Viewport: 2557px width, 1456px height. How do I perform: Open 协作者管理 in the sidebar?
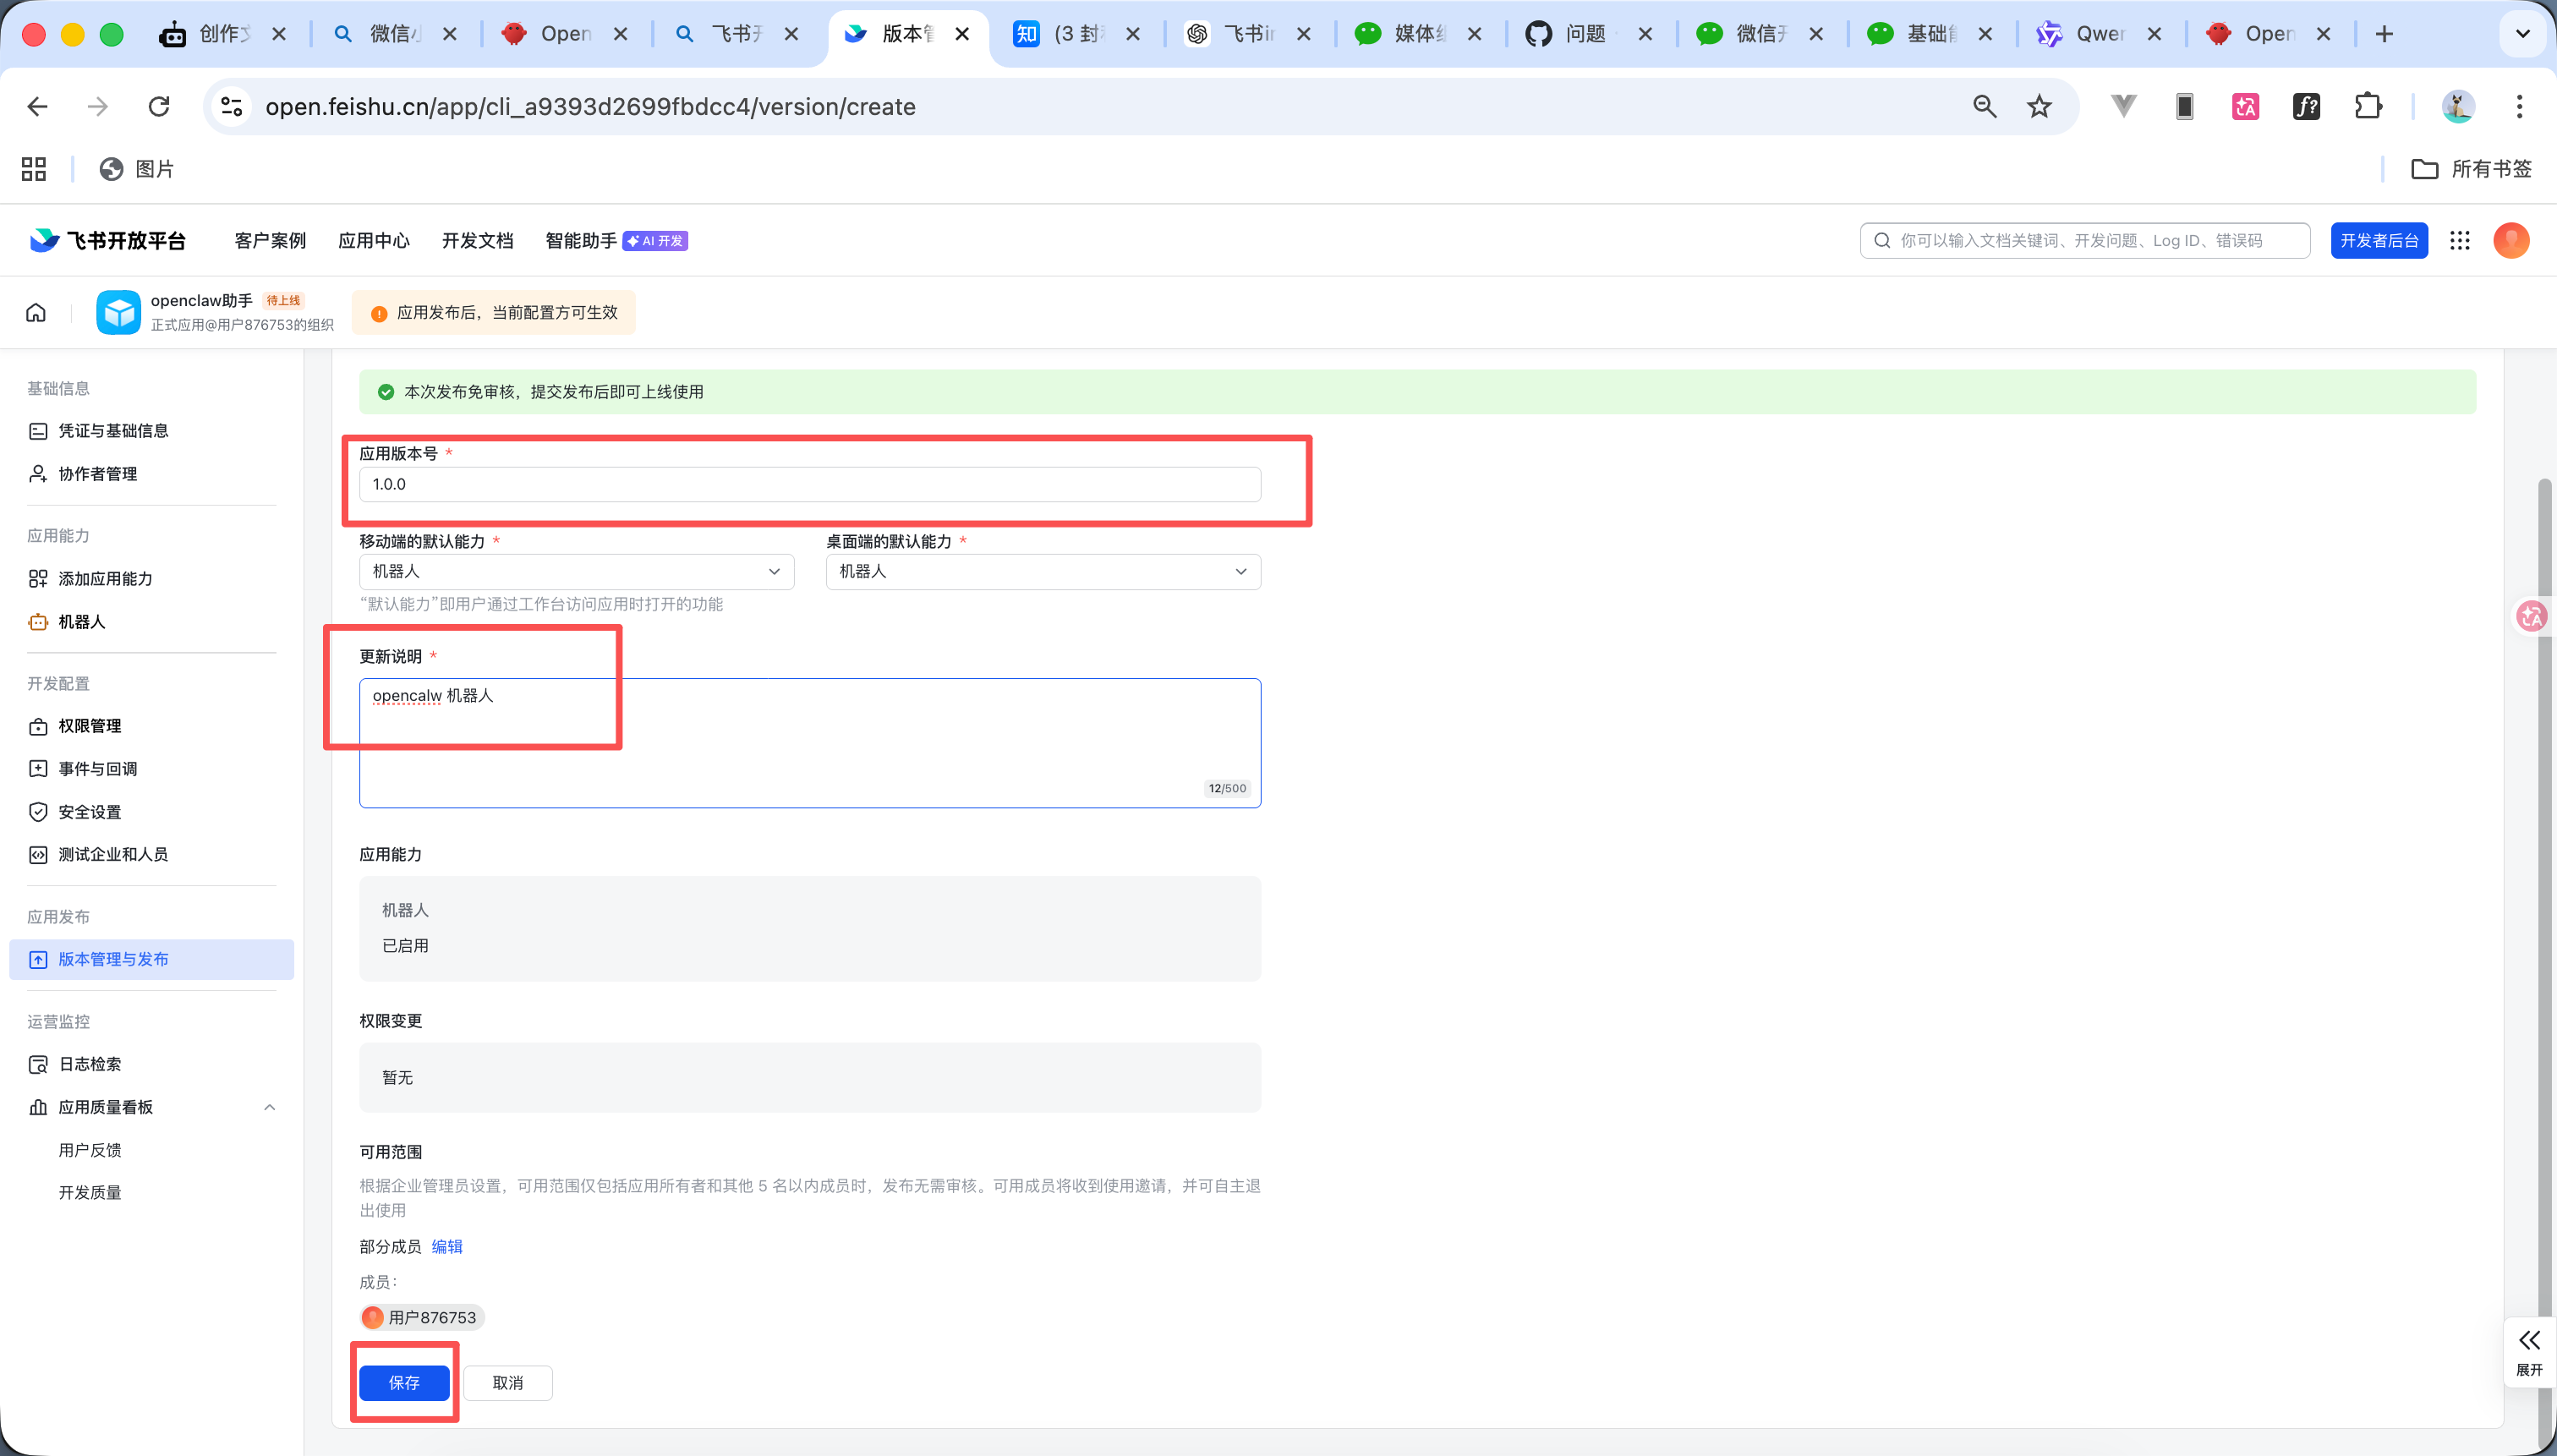tap(97, 474)
